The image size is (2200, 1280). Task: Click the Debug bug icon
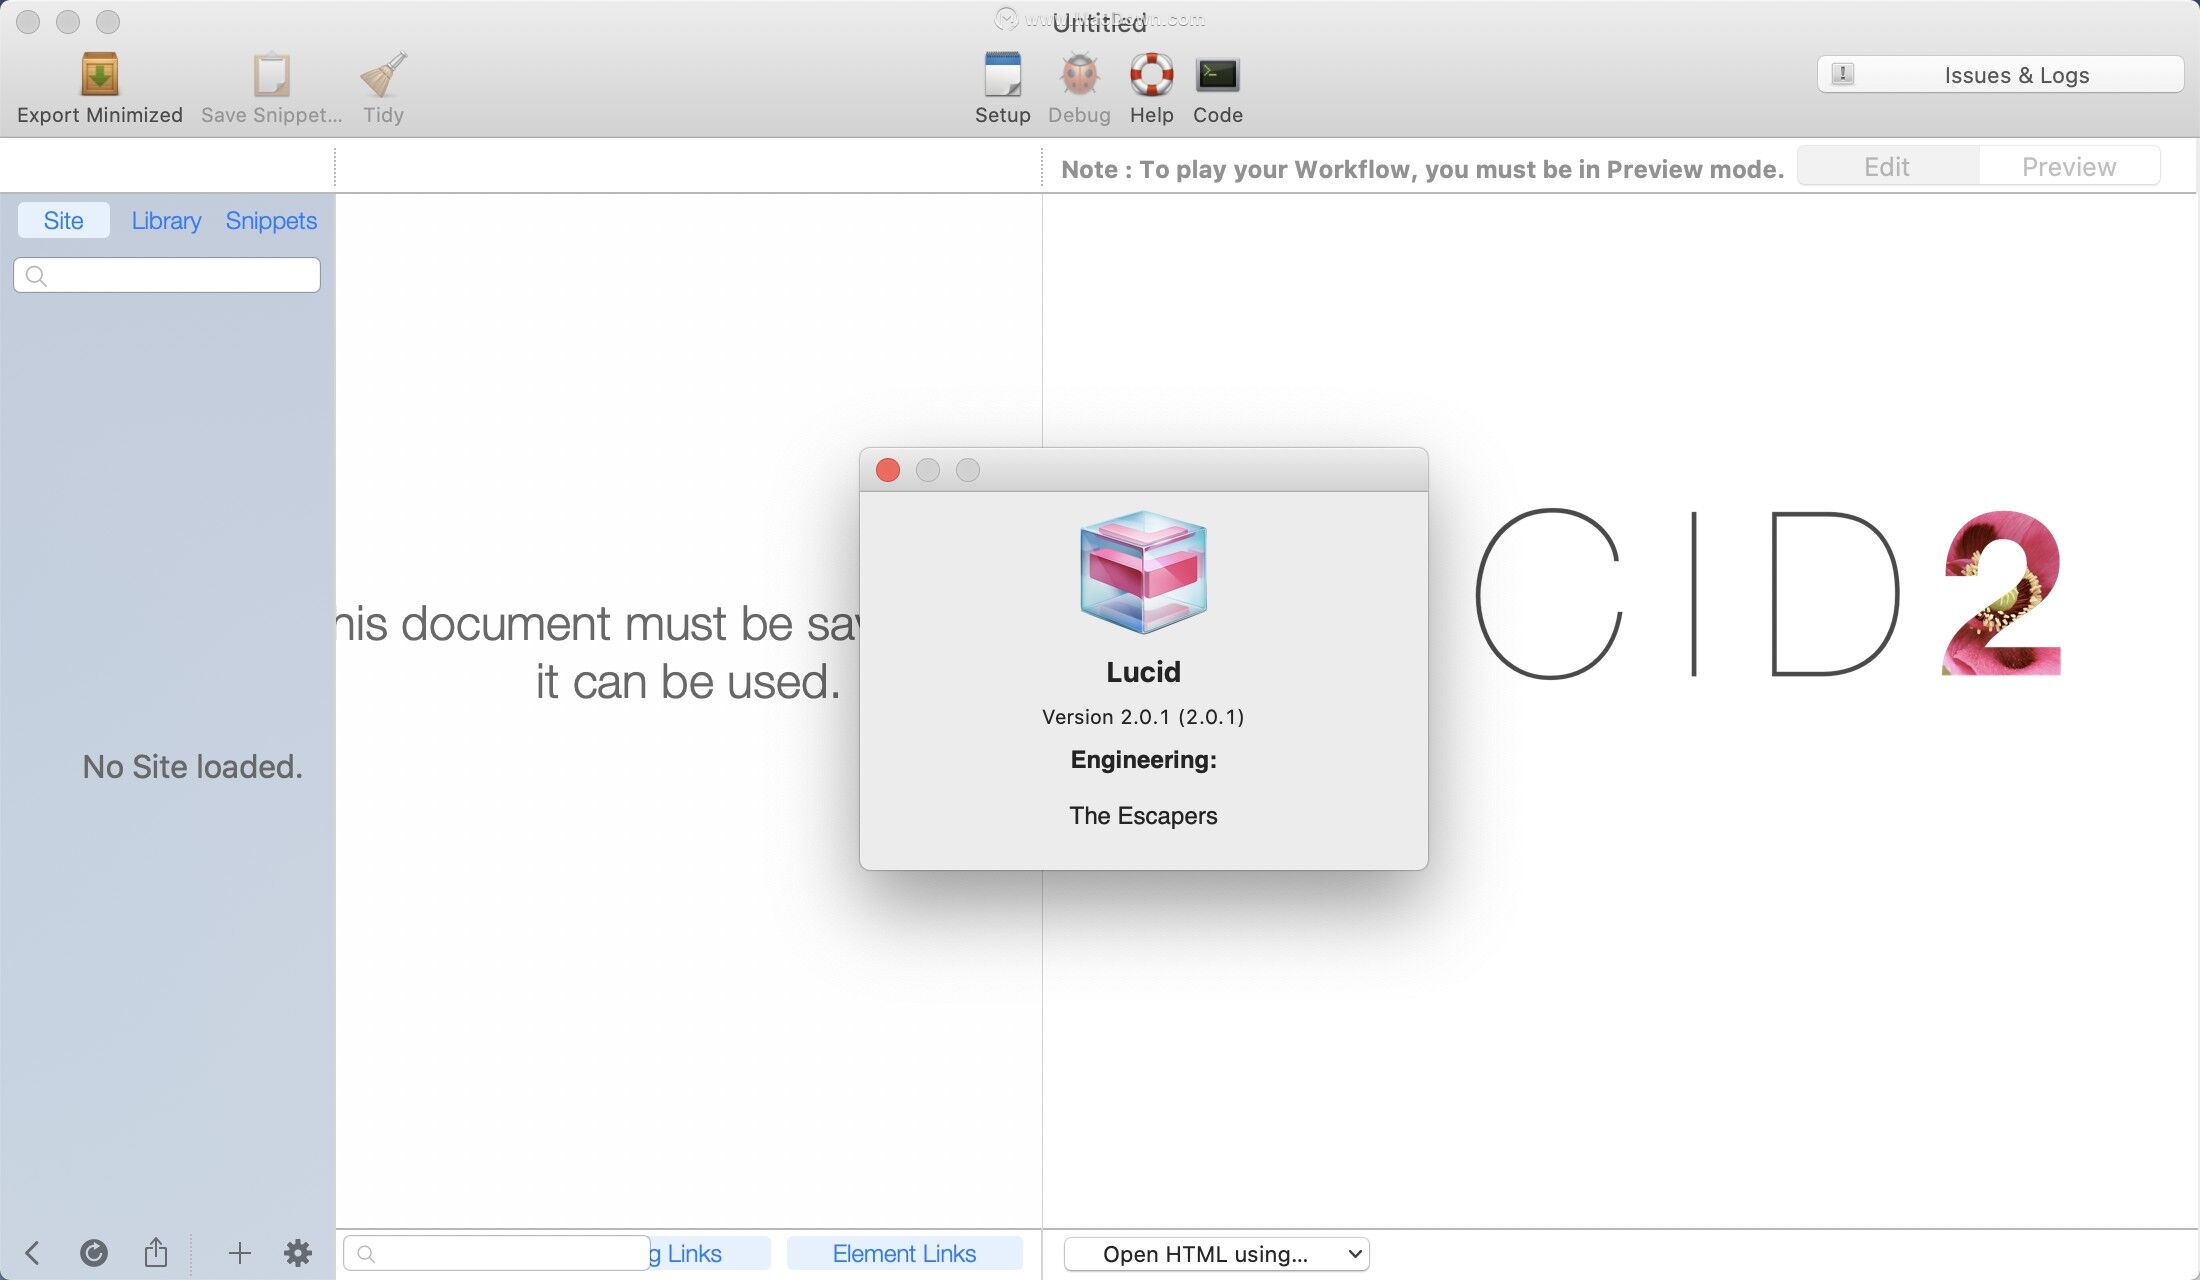pos(1079,75)
